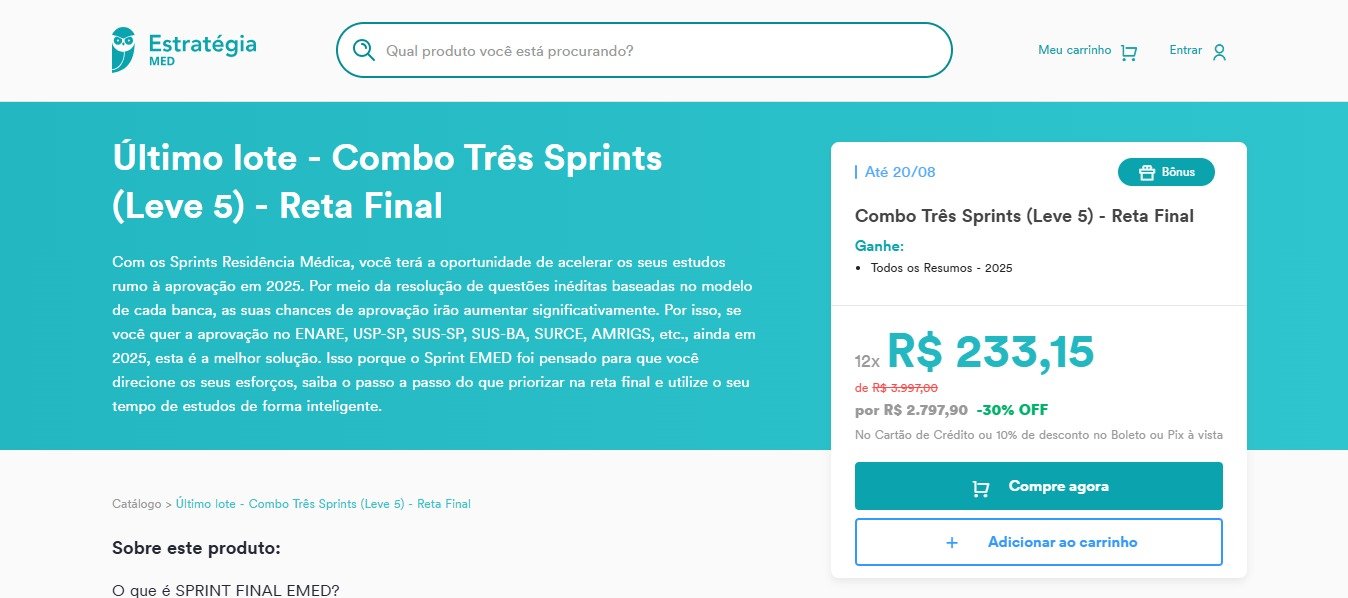Screen dimensions: 1348x598
Task: Click the gift icon in Bônus badge
Action: (x=1146, y=172)
